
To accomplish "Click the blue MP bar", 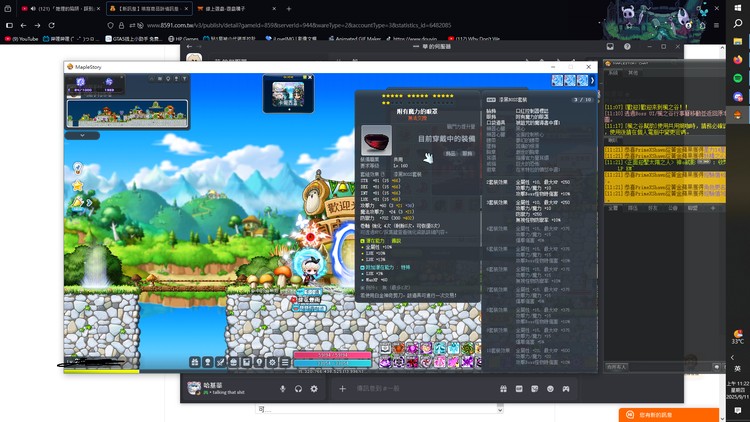I will click(x=331, y=363).
